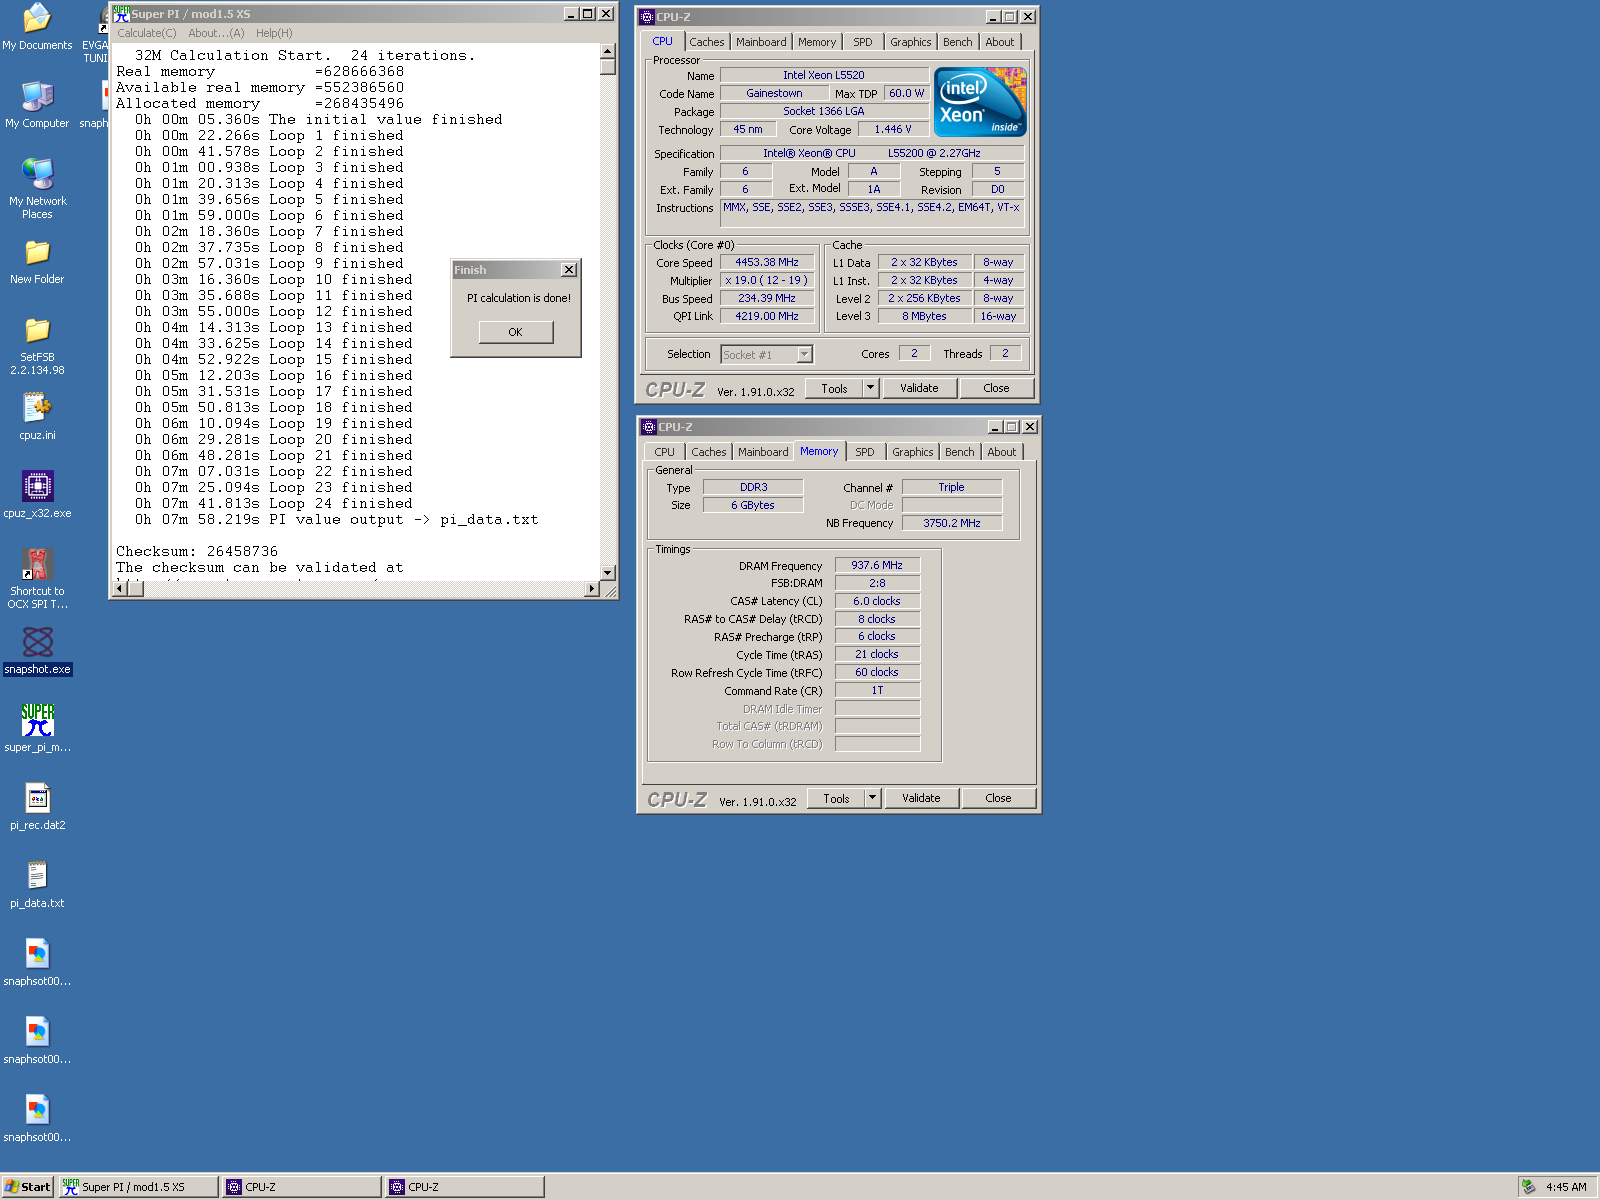The height and width of the screenshot is (1200, 1600).
Task: Click Super PI title bar icon
Action: click(x=121, y=14)
